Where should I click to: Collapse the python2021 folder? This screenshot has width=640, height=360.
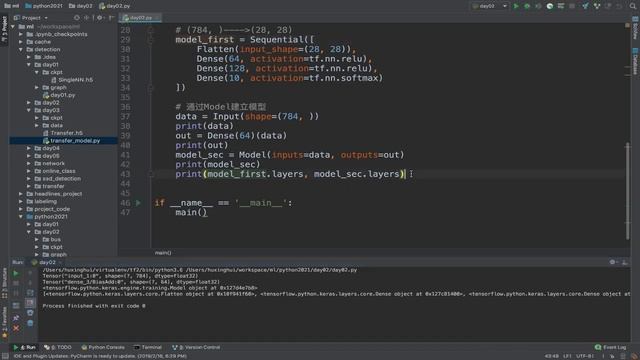[x=21, y=217]
